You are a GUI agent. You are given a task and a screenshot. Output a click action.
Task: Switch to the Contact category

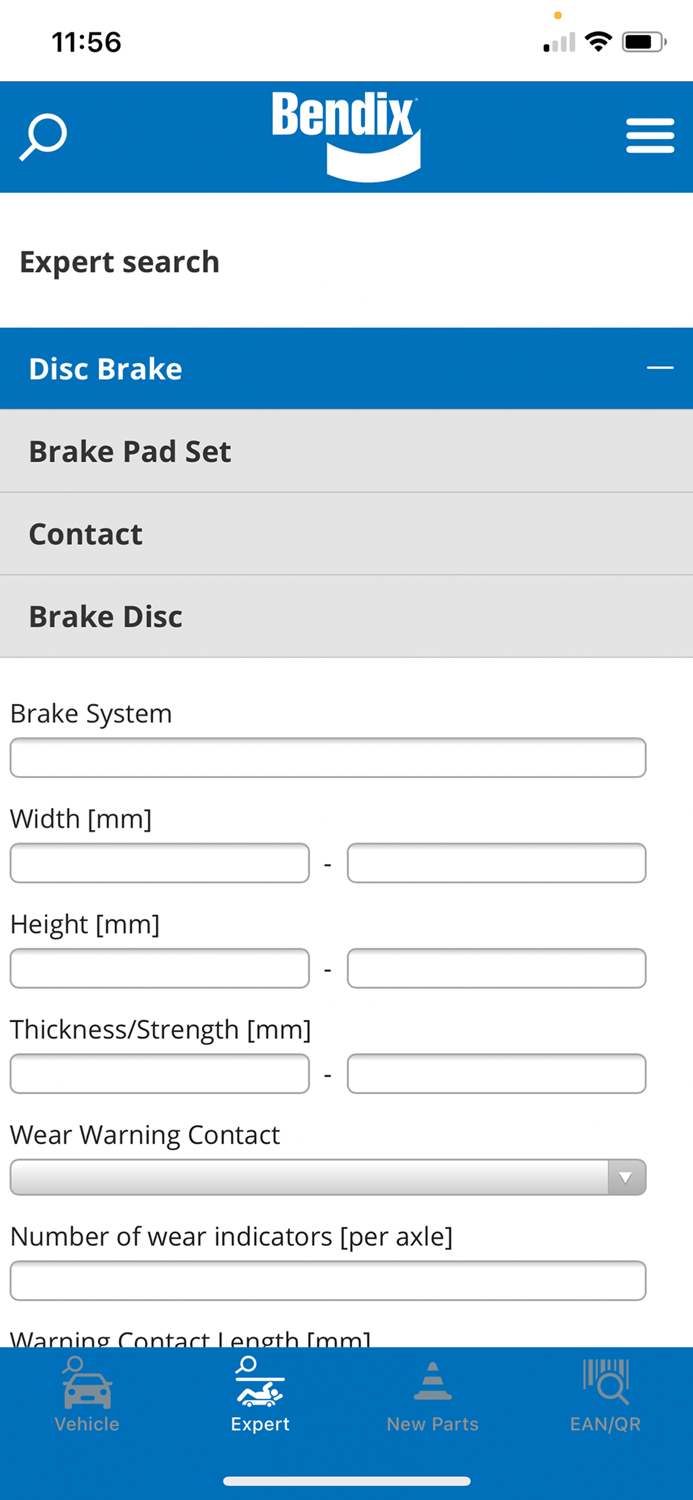click(85, 534)
